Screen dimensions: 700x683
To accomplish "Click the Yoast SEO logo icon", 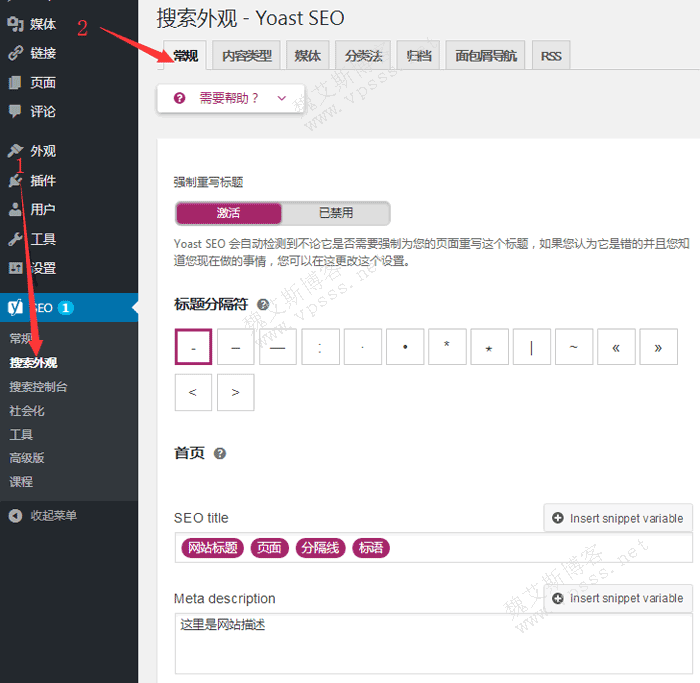I will click(17, 308).
